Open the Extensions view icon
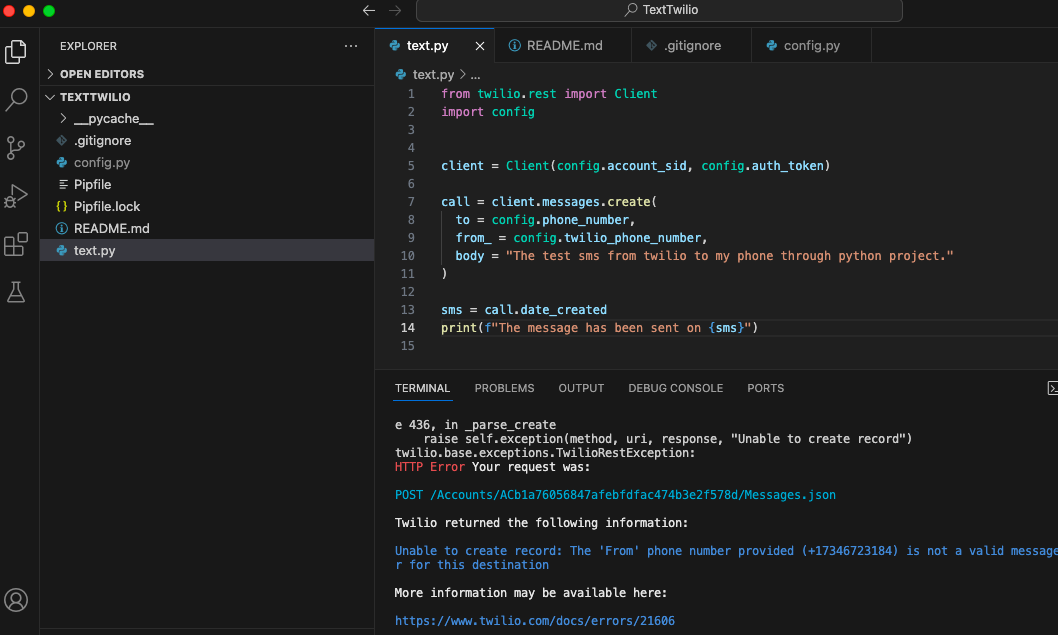Image resolution: width=1058 pixels, height=635 pixels. pyautogui.click(x=17, y=244)
